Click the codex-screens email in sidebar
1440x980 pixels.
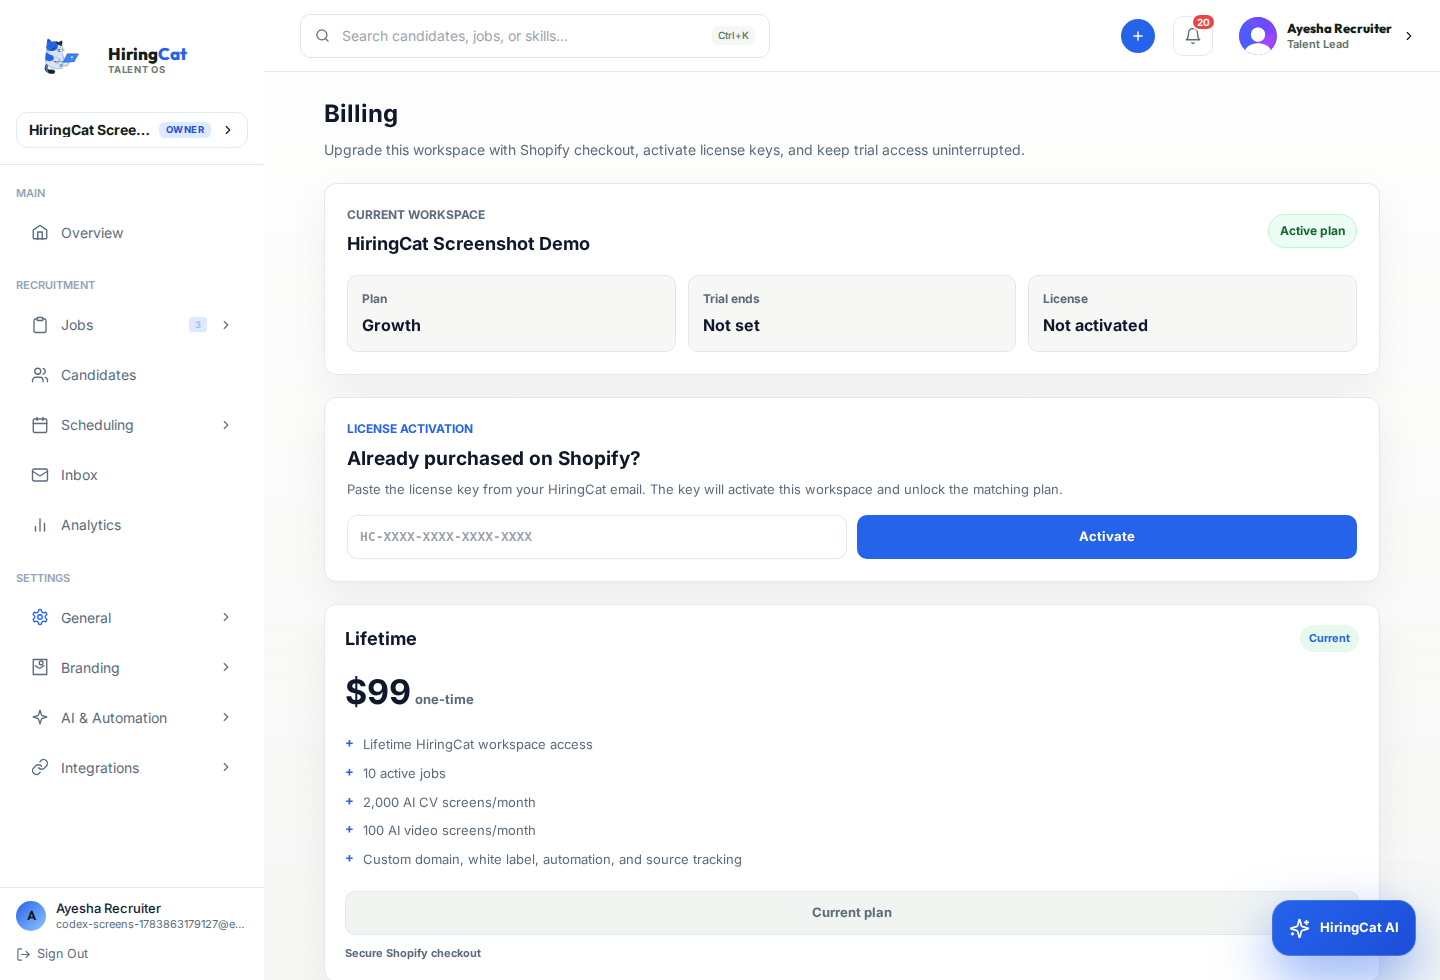click(150, 924)
